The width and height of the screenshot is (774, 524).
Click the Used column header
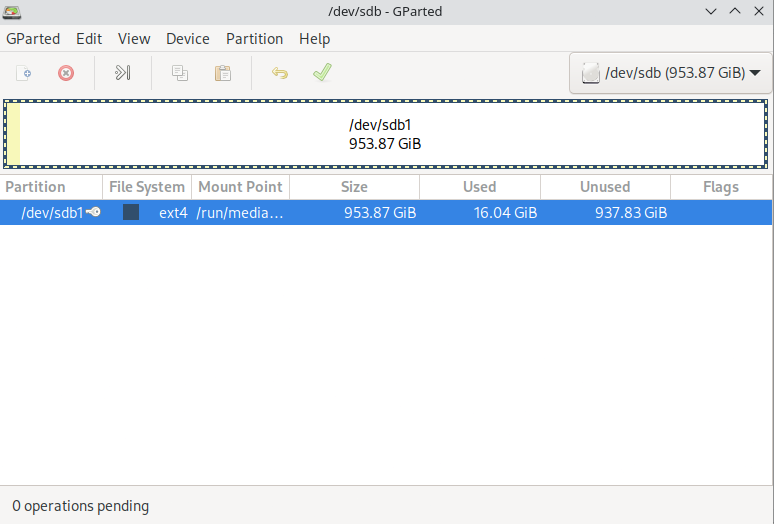tap(480, 187)
